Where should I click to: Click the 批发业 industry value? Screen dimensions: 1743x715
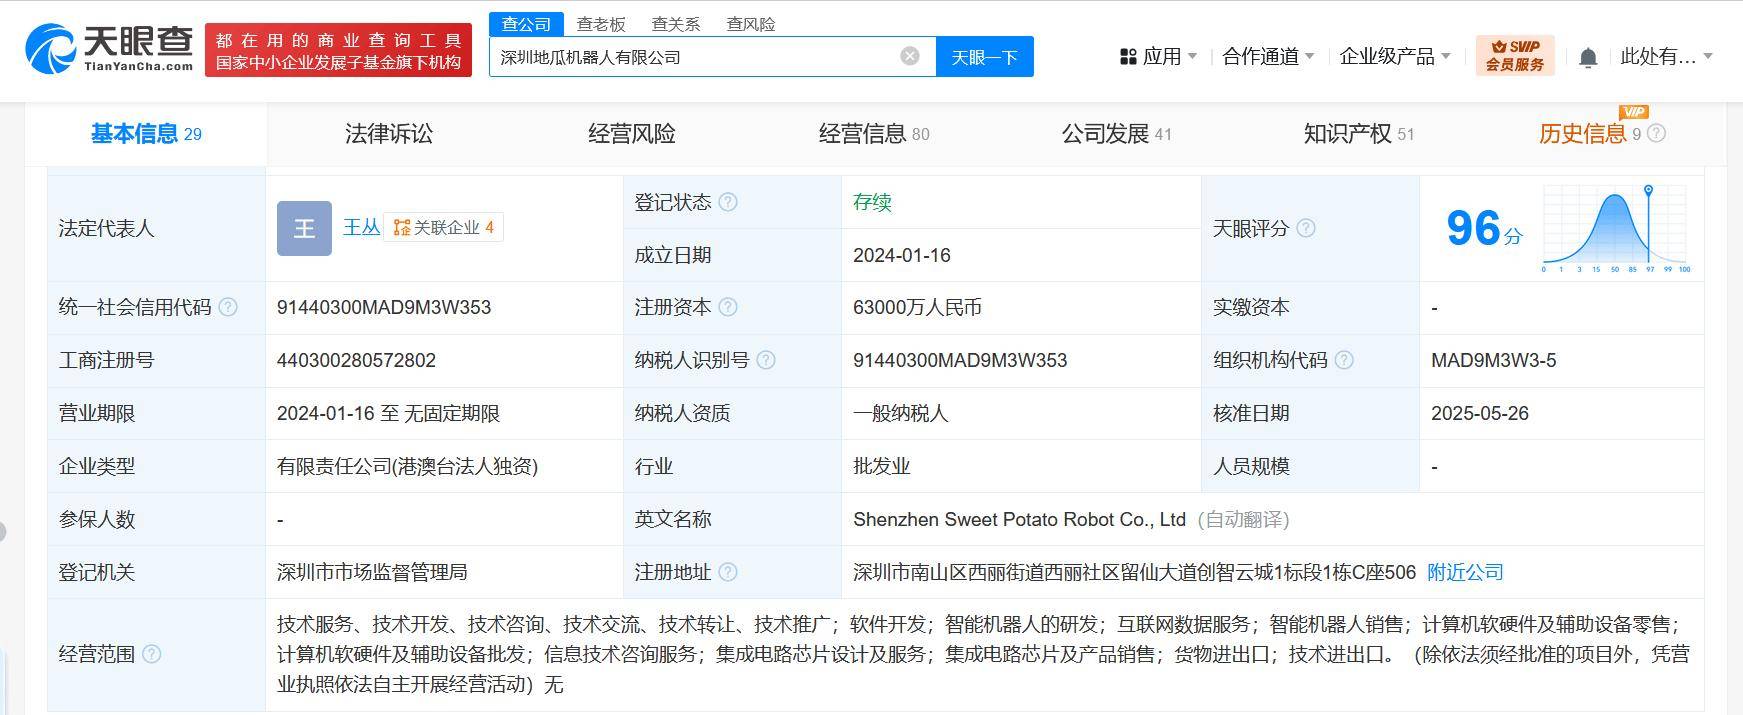[882, 466]
